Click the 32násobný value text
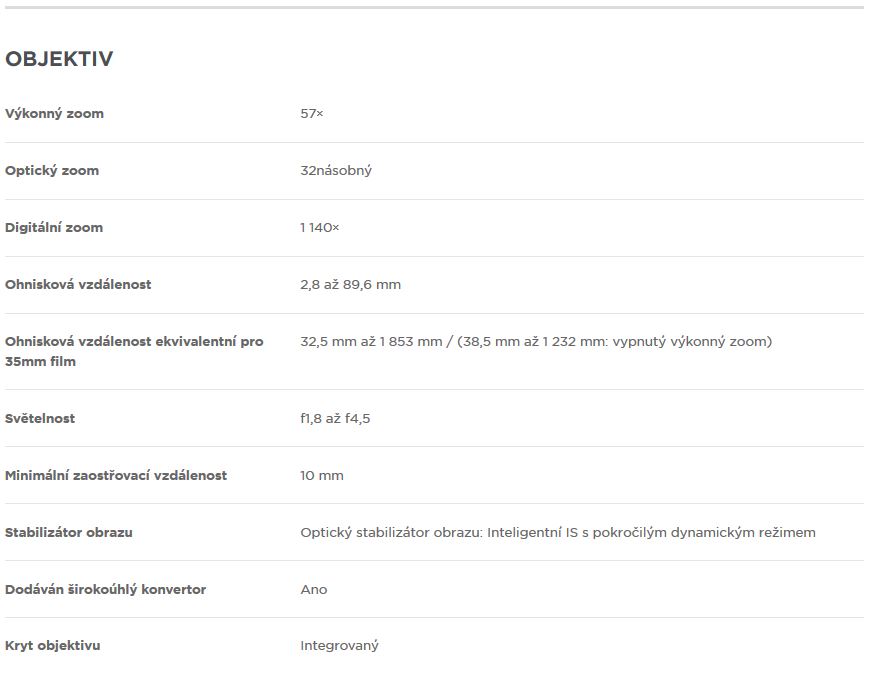This screenshot has width=883, height=687. [x=336, y=171]
